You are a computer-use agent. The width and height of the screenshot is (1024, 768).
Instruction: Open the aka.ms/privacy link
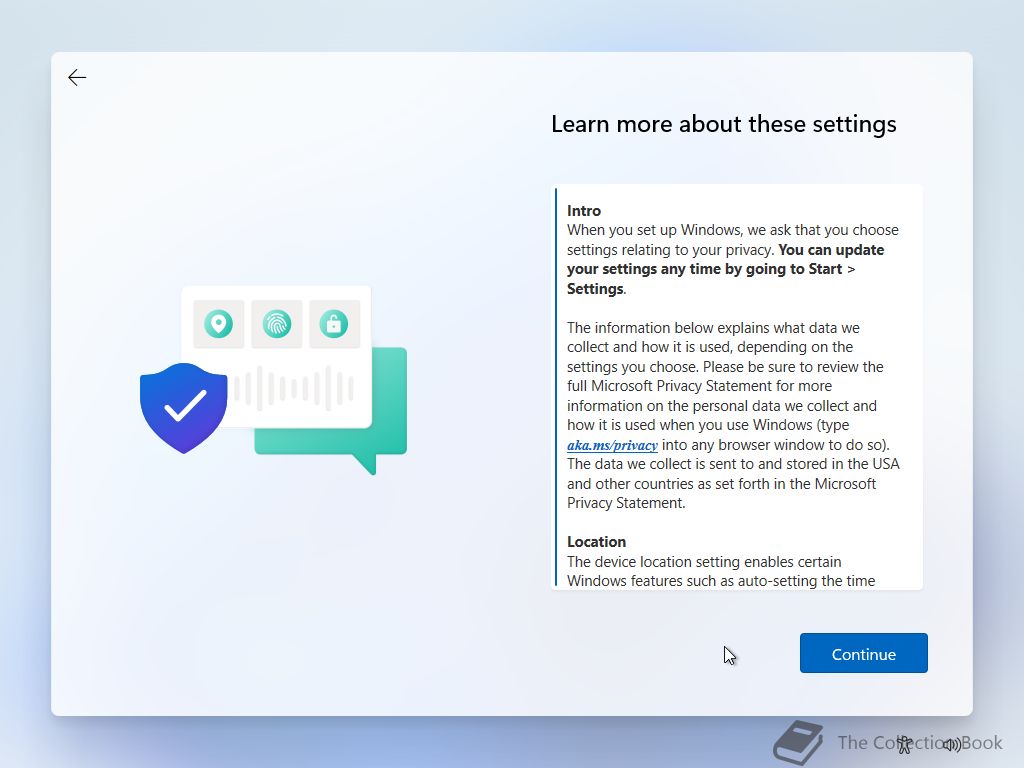pyautogui.click(x=612, y=445)
